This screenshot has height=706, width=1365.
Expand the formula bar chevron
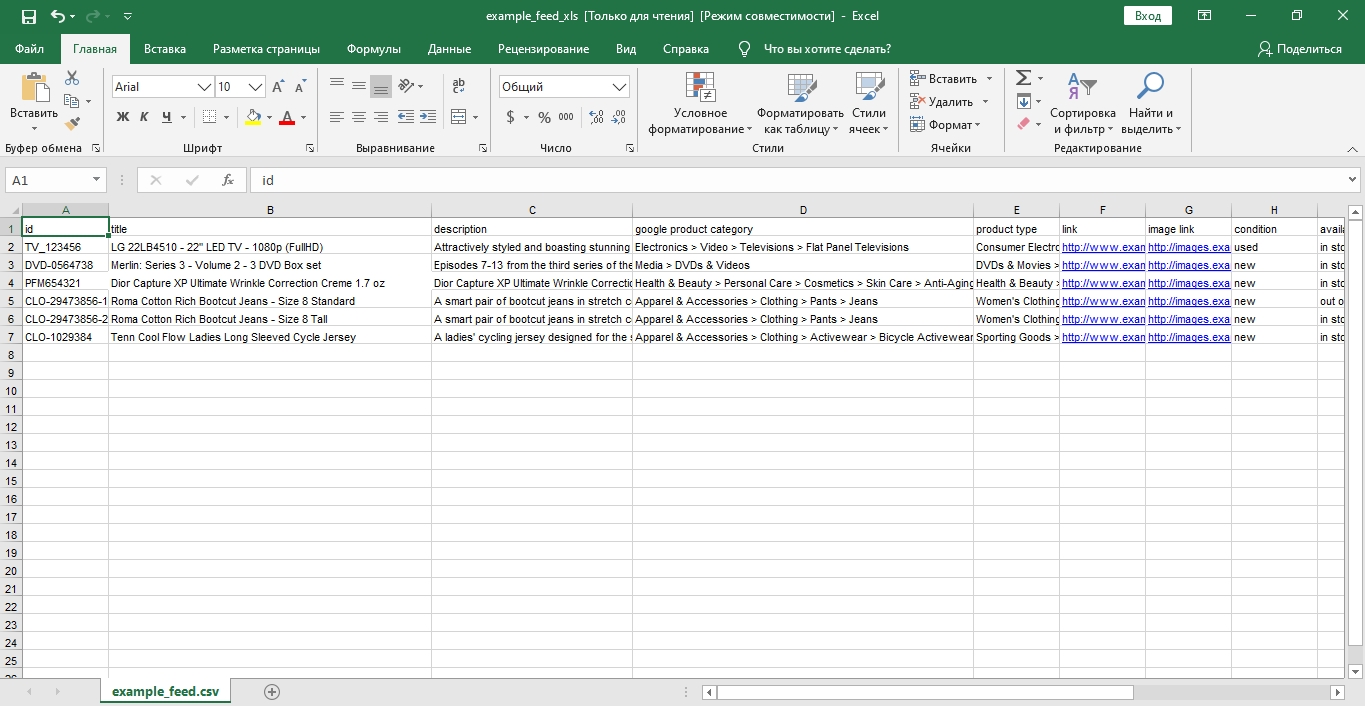1352,180
